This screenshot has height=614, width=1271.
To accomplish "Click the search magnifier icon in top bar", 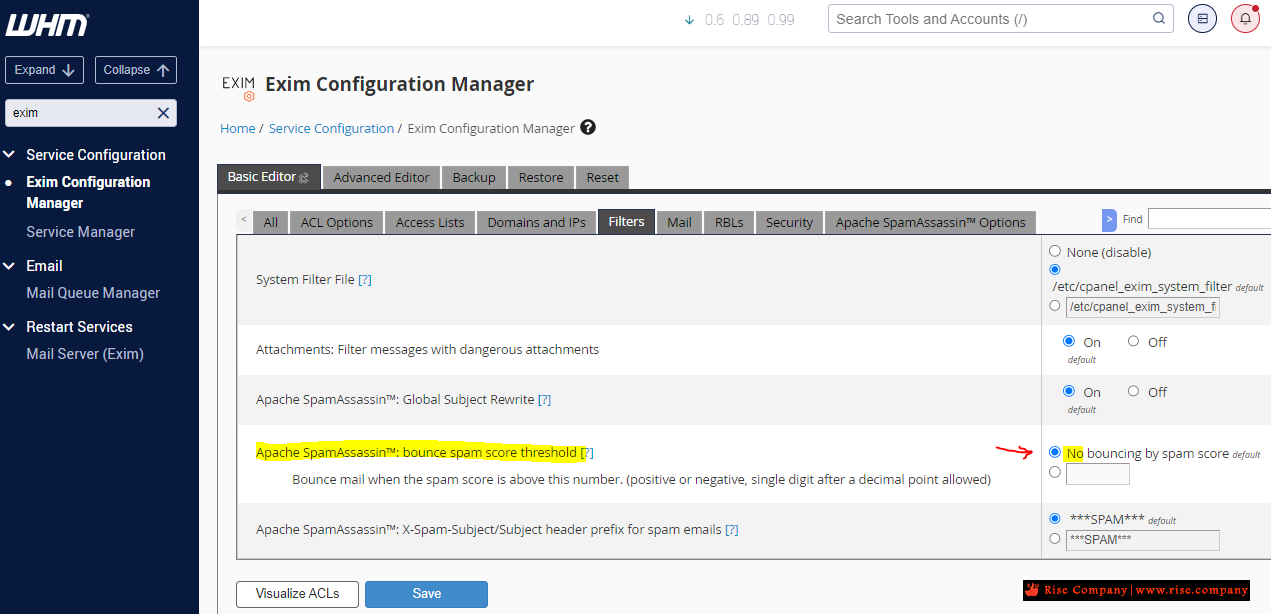I will 1159,18.
